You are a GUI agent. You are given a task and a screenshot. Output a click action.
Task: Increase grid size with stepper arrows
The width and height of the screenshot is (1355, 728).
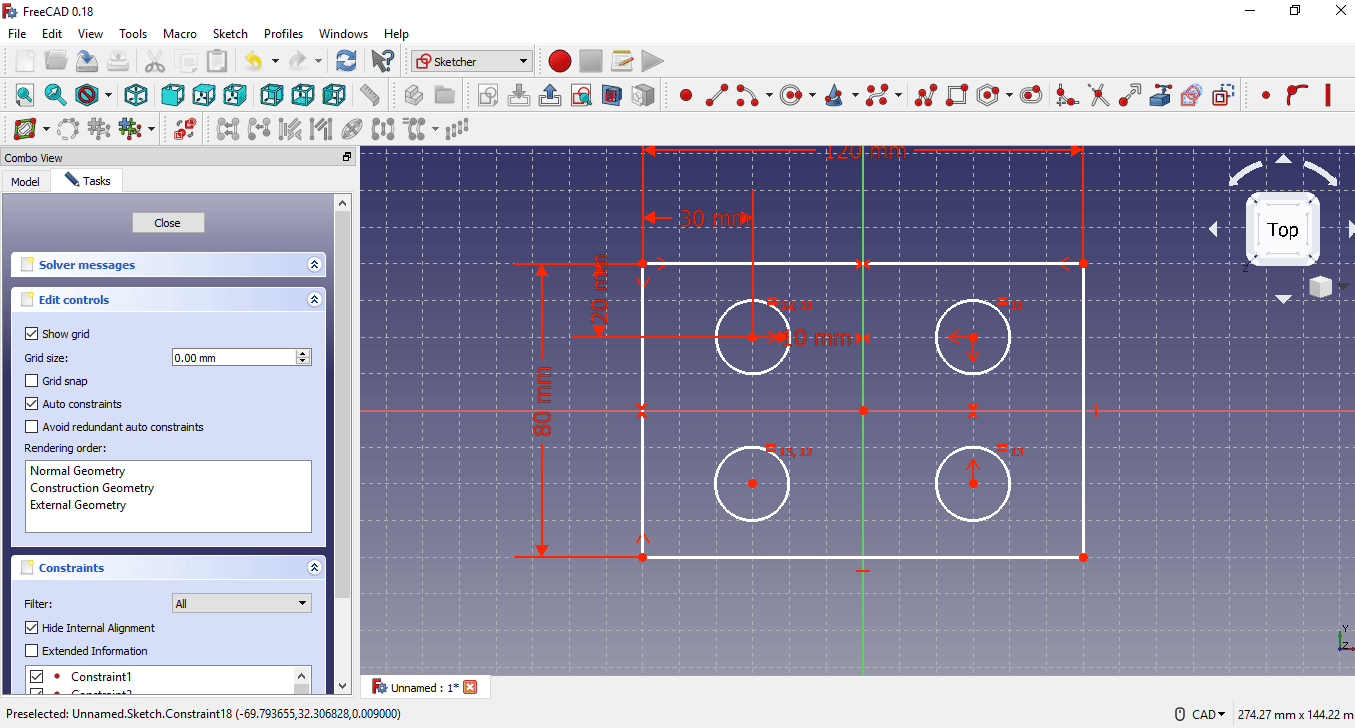coord(304,353)
